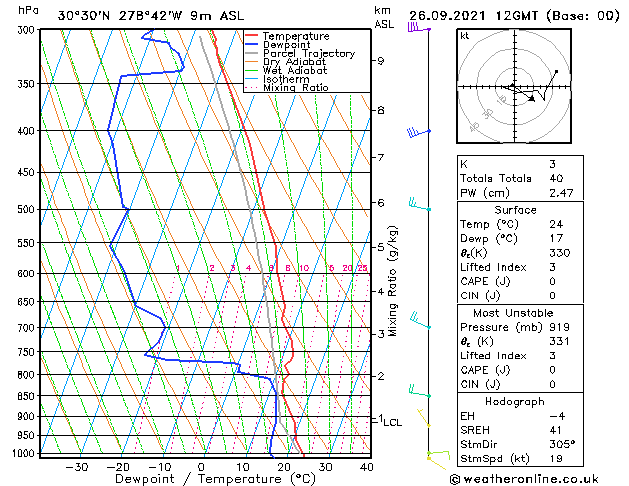Click the surface θe value '330'
This screenshot has height=486, width=629.
[560, 253]
